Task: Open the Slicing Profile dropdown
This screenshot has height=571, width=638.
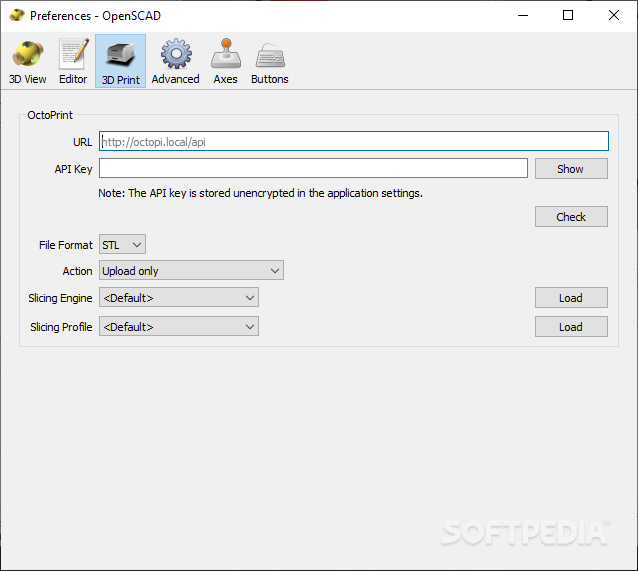Action: point(179,327)
